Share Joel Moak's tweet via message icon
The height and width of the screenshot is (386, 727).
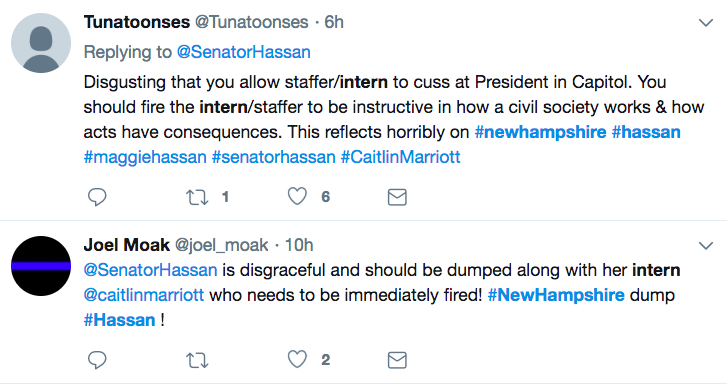397,361
